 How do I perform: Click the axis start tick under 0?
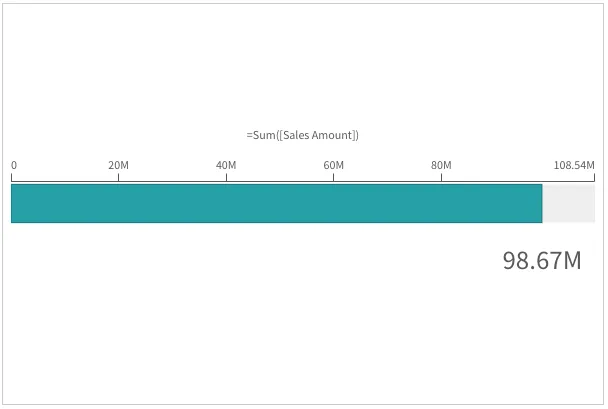[x=11, y=178]
